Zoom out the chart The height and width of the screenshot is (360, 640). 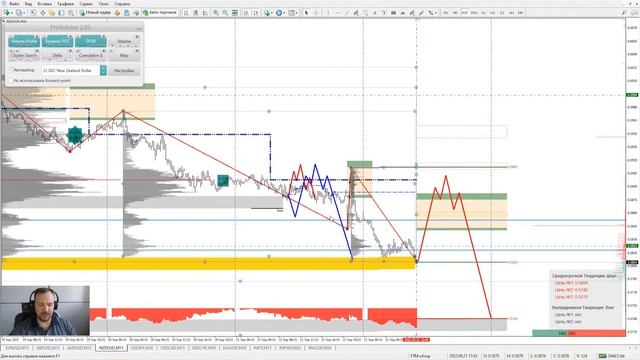pyautogui.click(x=225, y=13)
